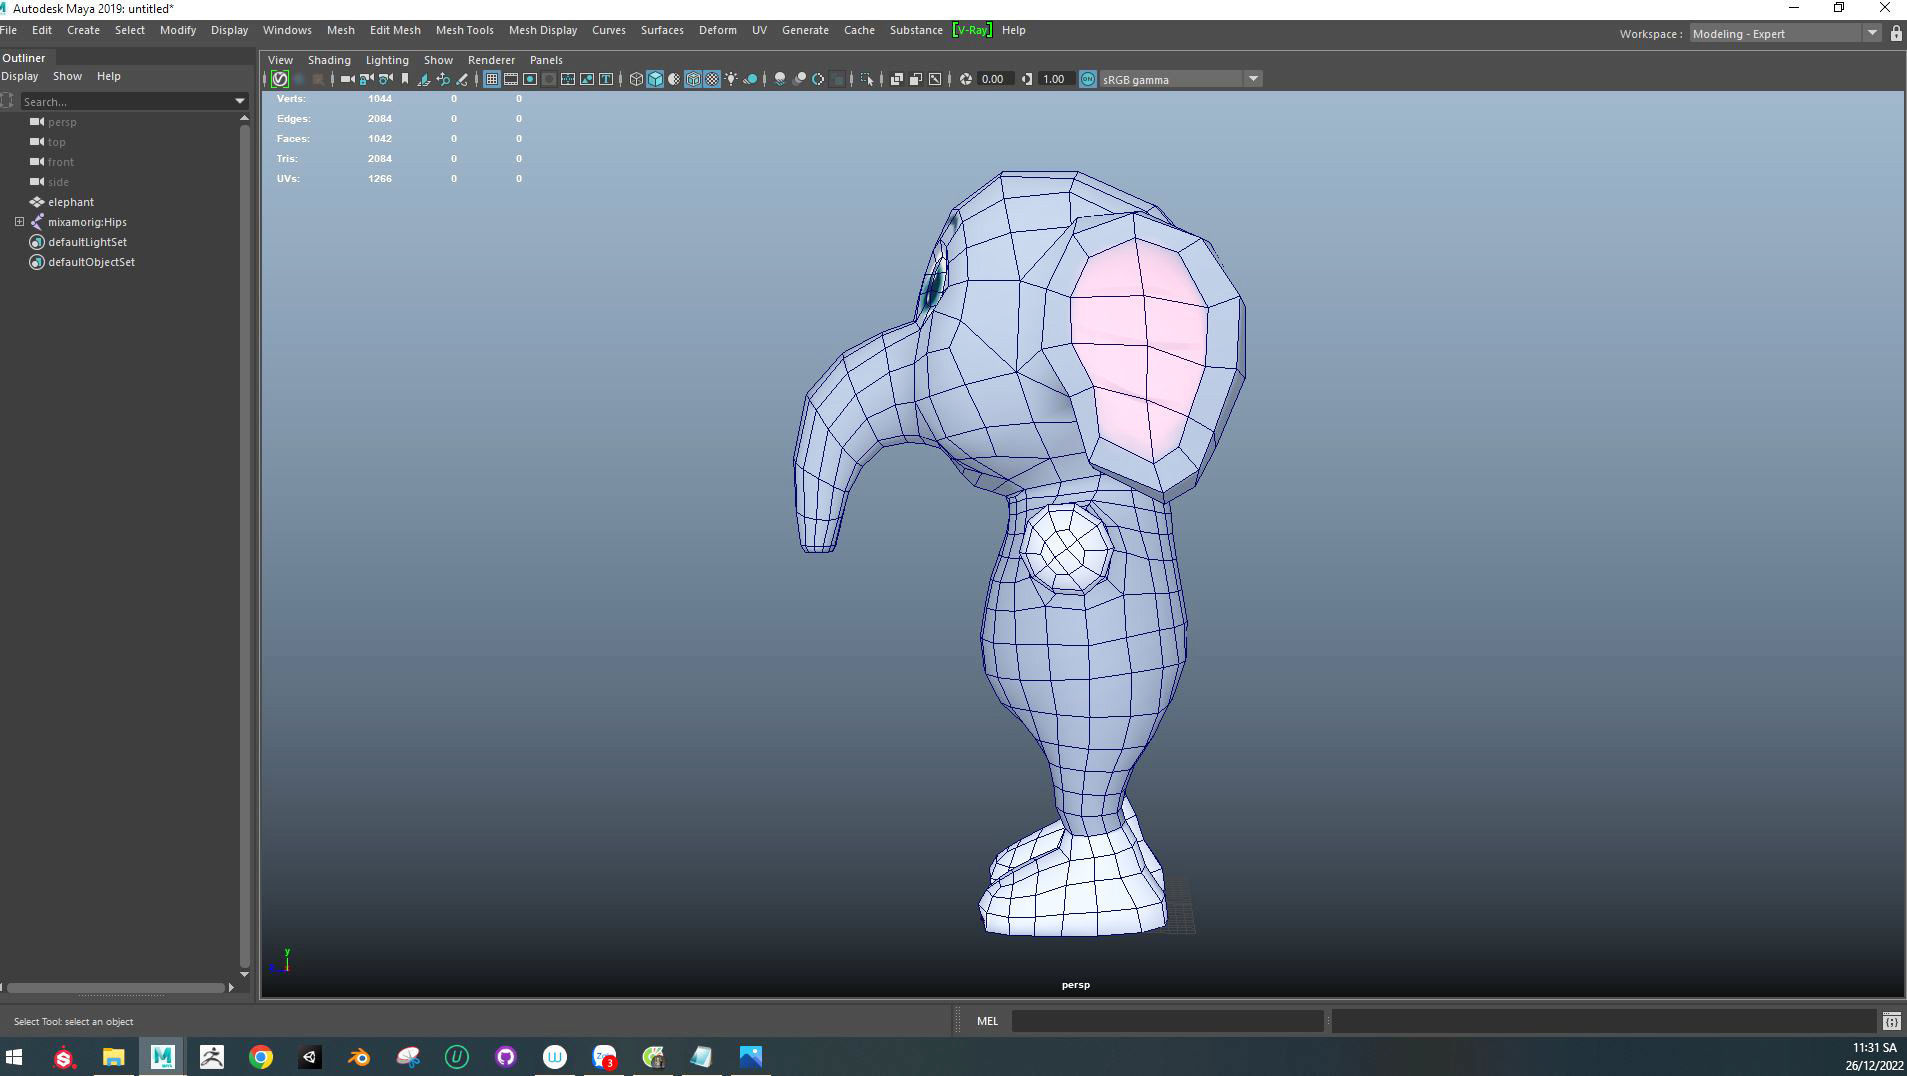Select the elephant mesh in Outliner
The width and height of the screenshot is (1907, 1076).
click(71, 202)
